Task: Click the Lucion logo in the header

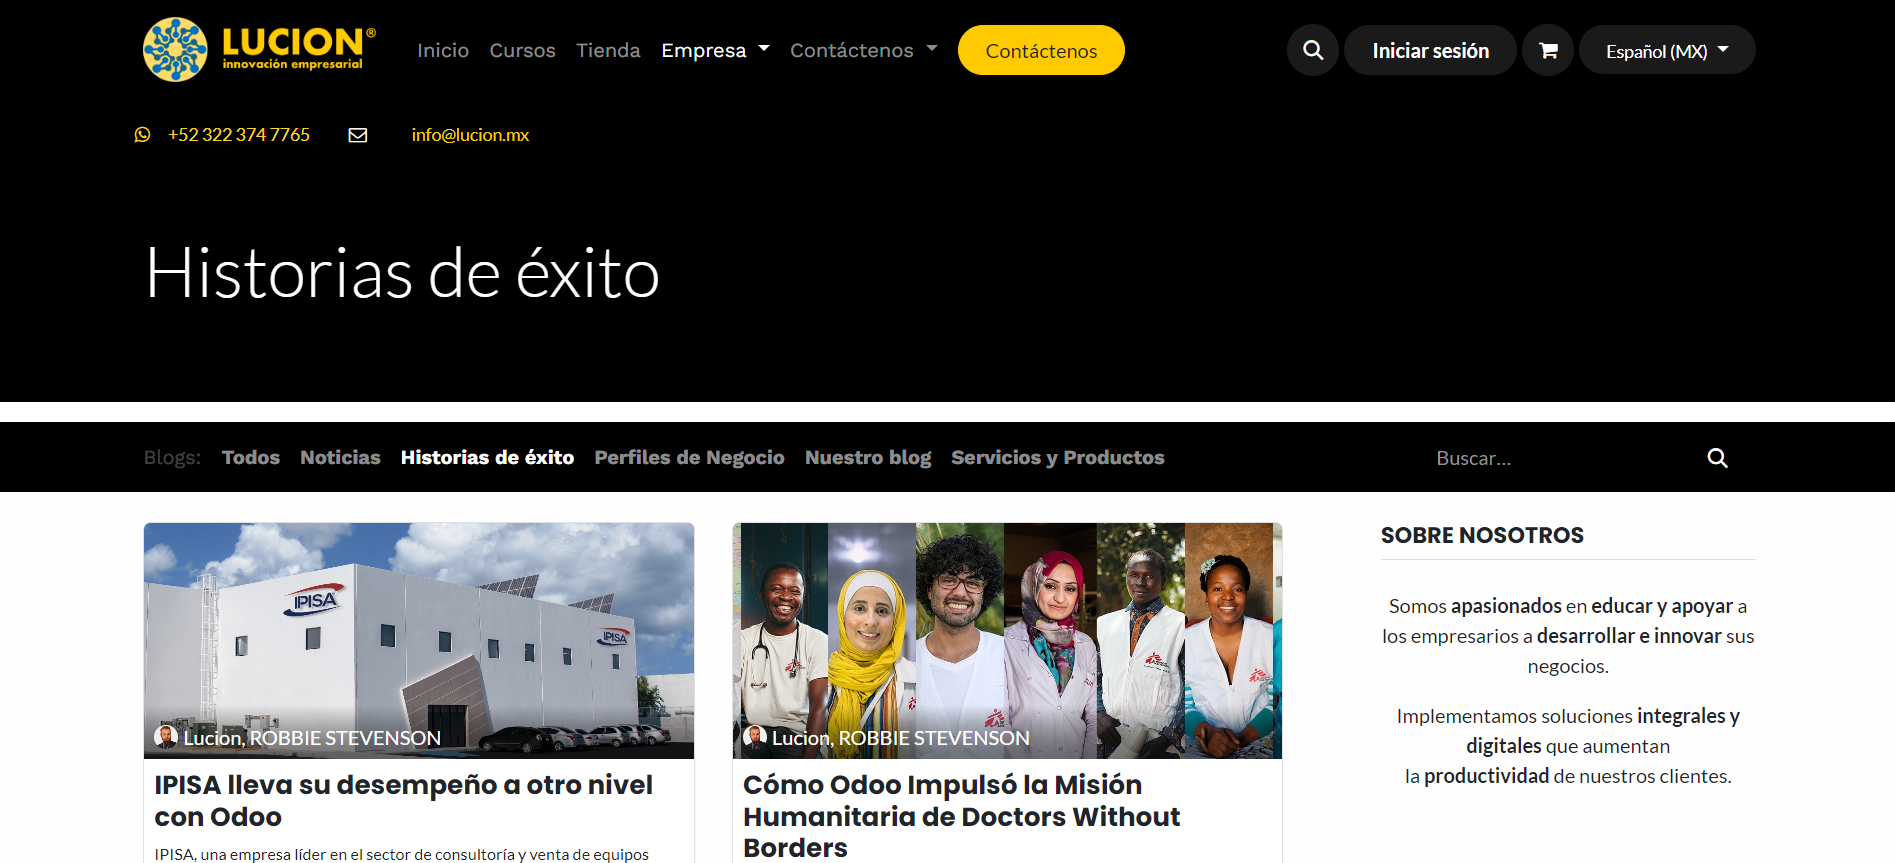Action: click(260, 49)
